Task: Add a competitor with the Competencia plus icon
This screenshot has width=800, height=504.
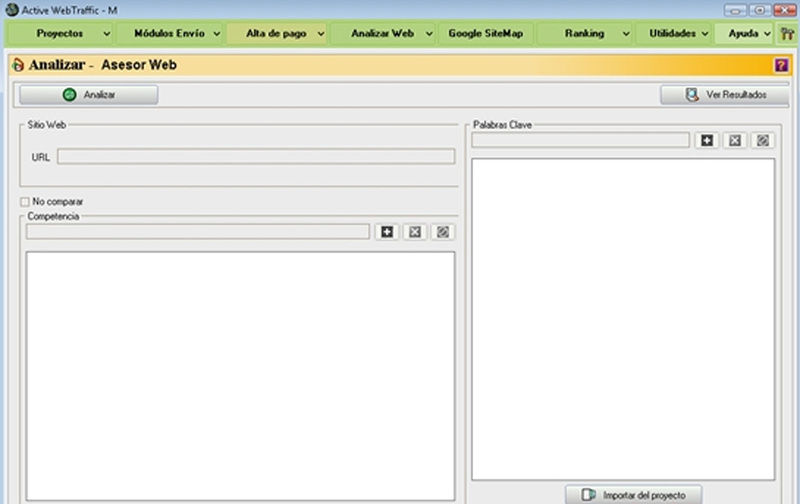Action: [387, 232]
